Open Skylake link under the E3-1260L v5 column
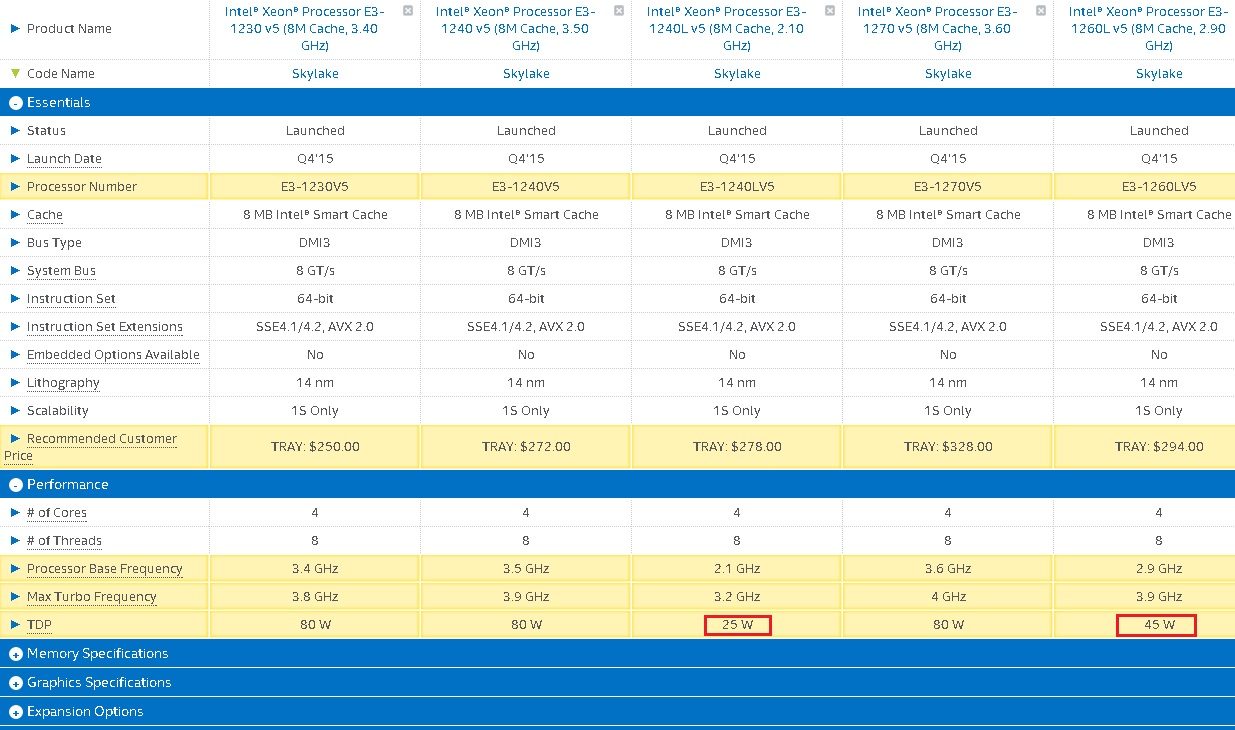1235x730 pixels. pos(1159,74)
